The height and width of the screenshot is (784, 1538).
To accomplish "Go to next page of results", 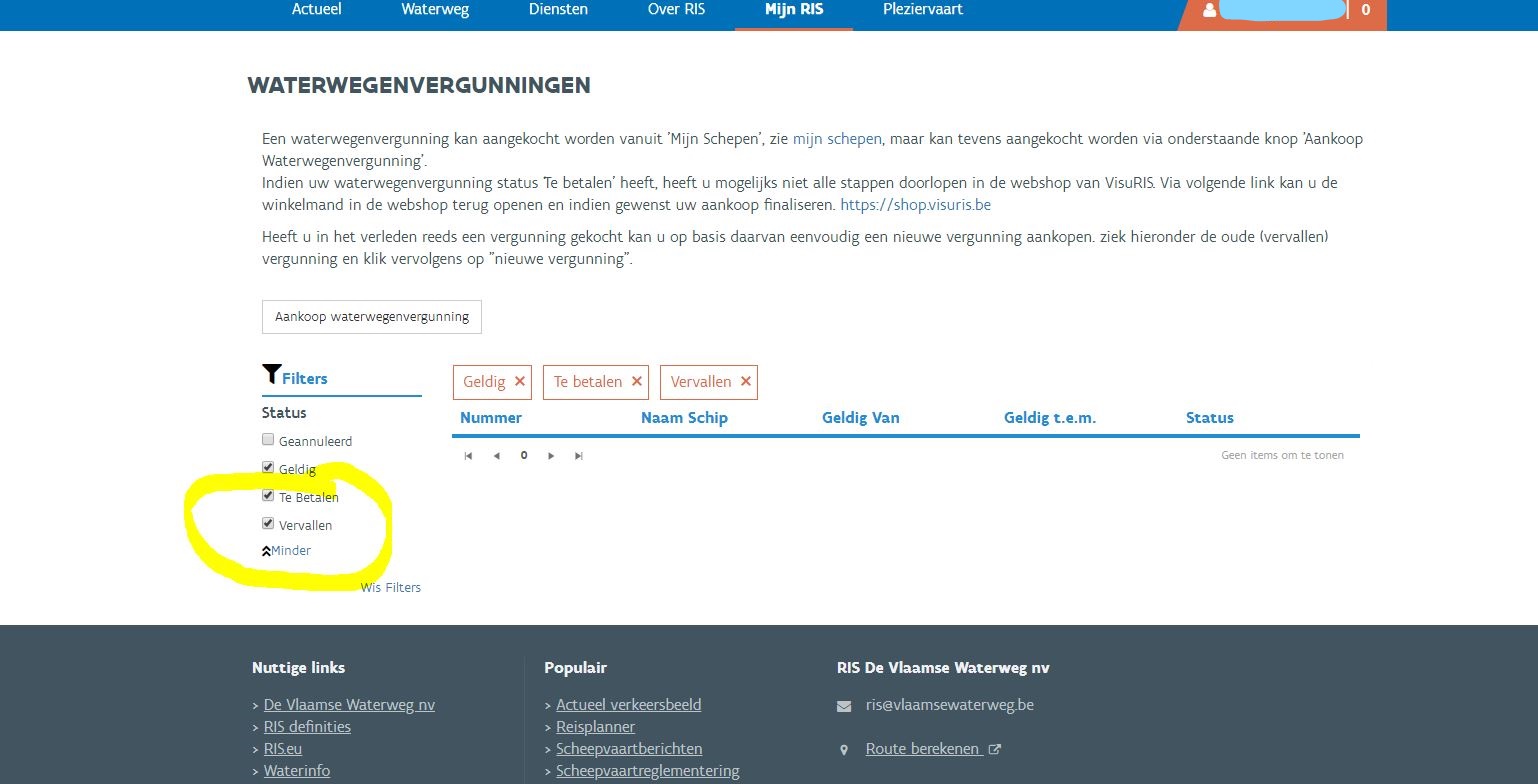I will (x=551, y=456).
